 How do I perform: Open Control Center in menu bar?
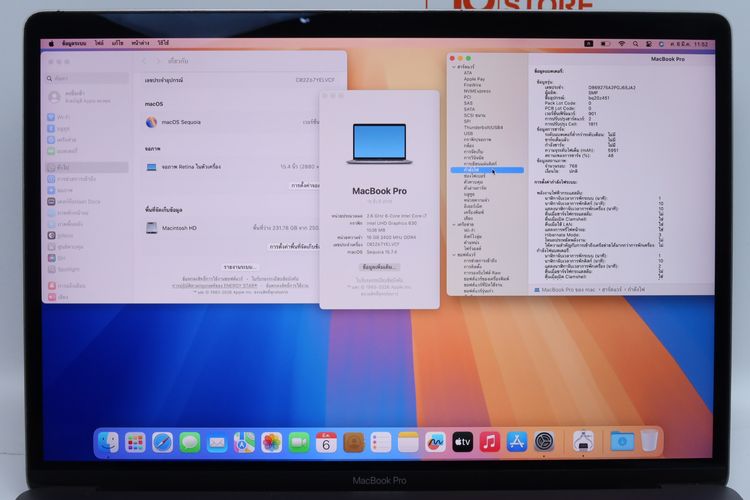click(x=649, y=44)
